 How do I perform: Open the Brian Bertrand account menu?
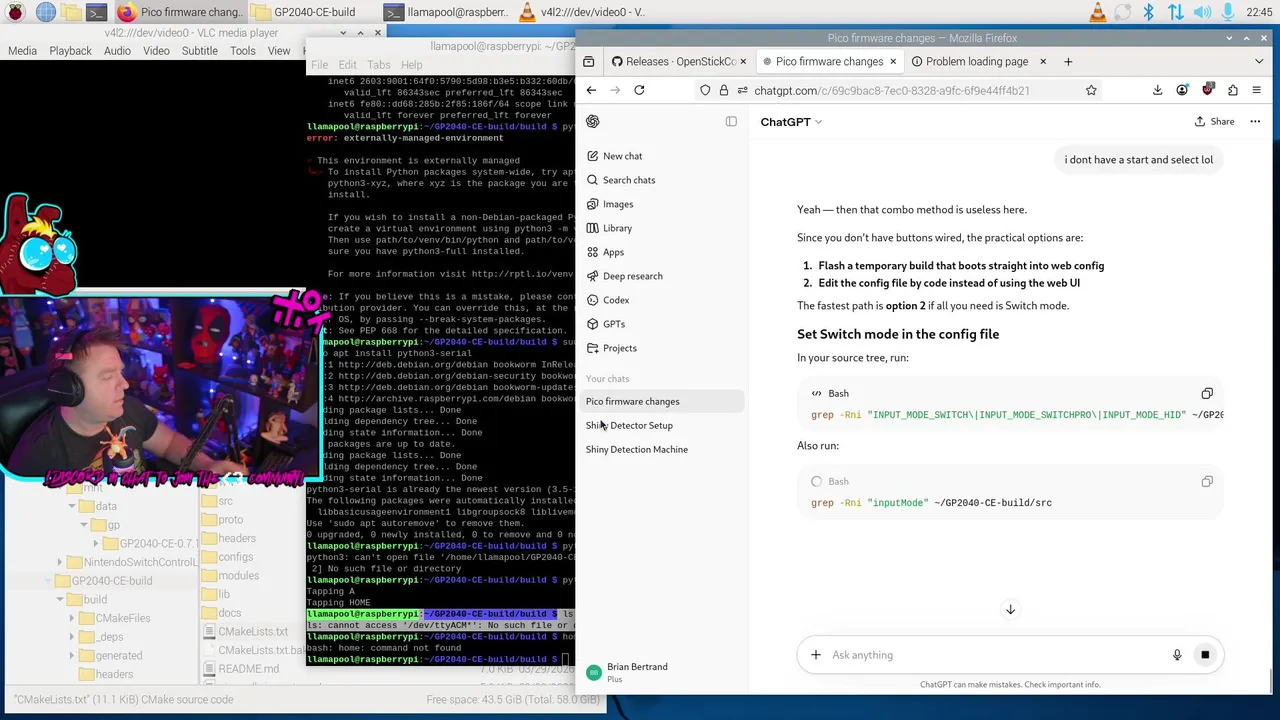pos(664,673)
